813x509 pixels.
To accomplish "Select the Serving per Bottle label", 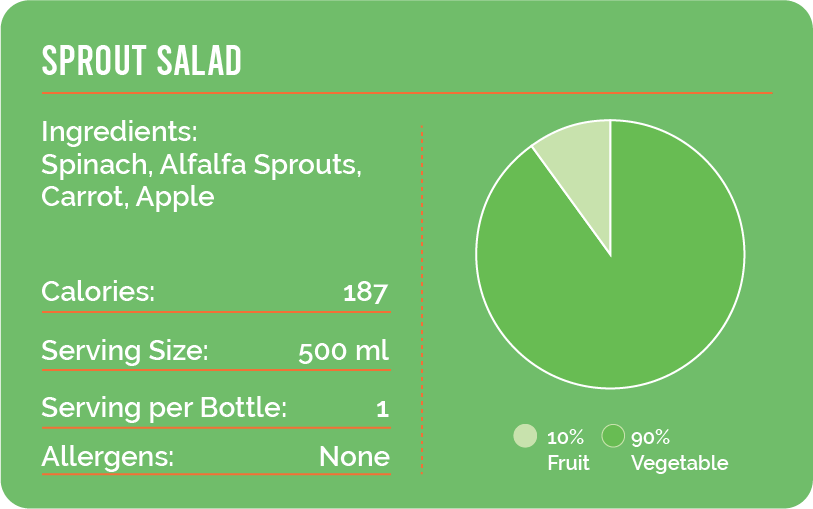I will click(164, 408).
